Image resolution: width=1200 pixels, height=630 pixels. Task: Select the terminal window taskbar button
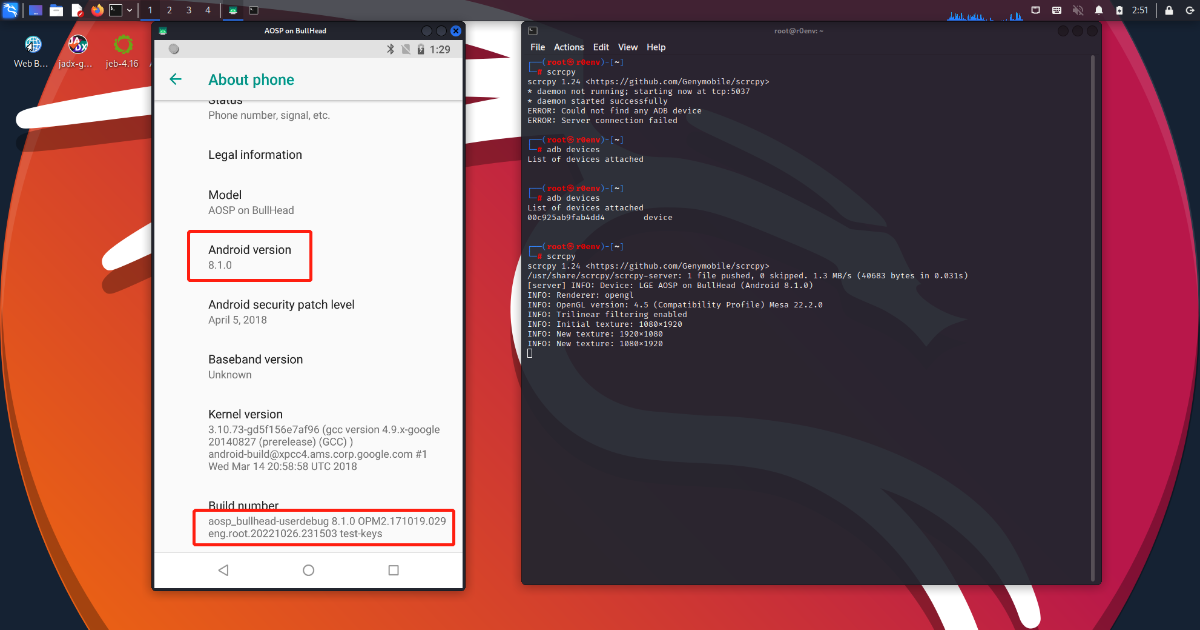point(253,10)
